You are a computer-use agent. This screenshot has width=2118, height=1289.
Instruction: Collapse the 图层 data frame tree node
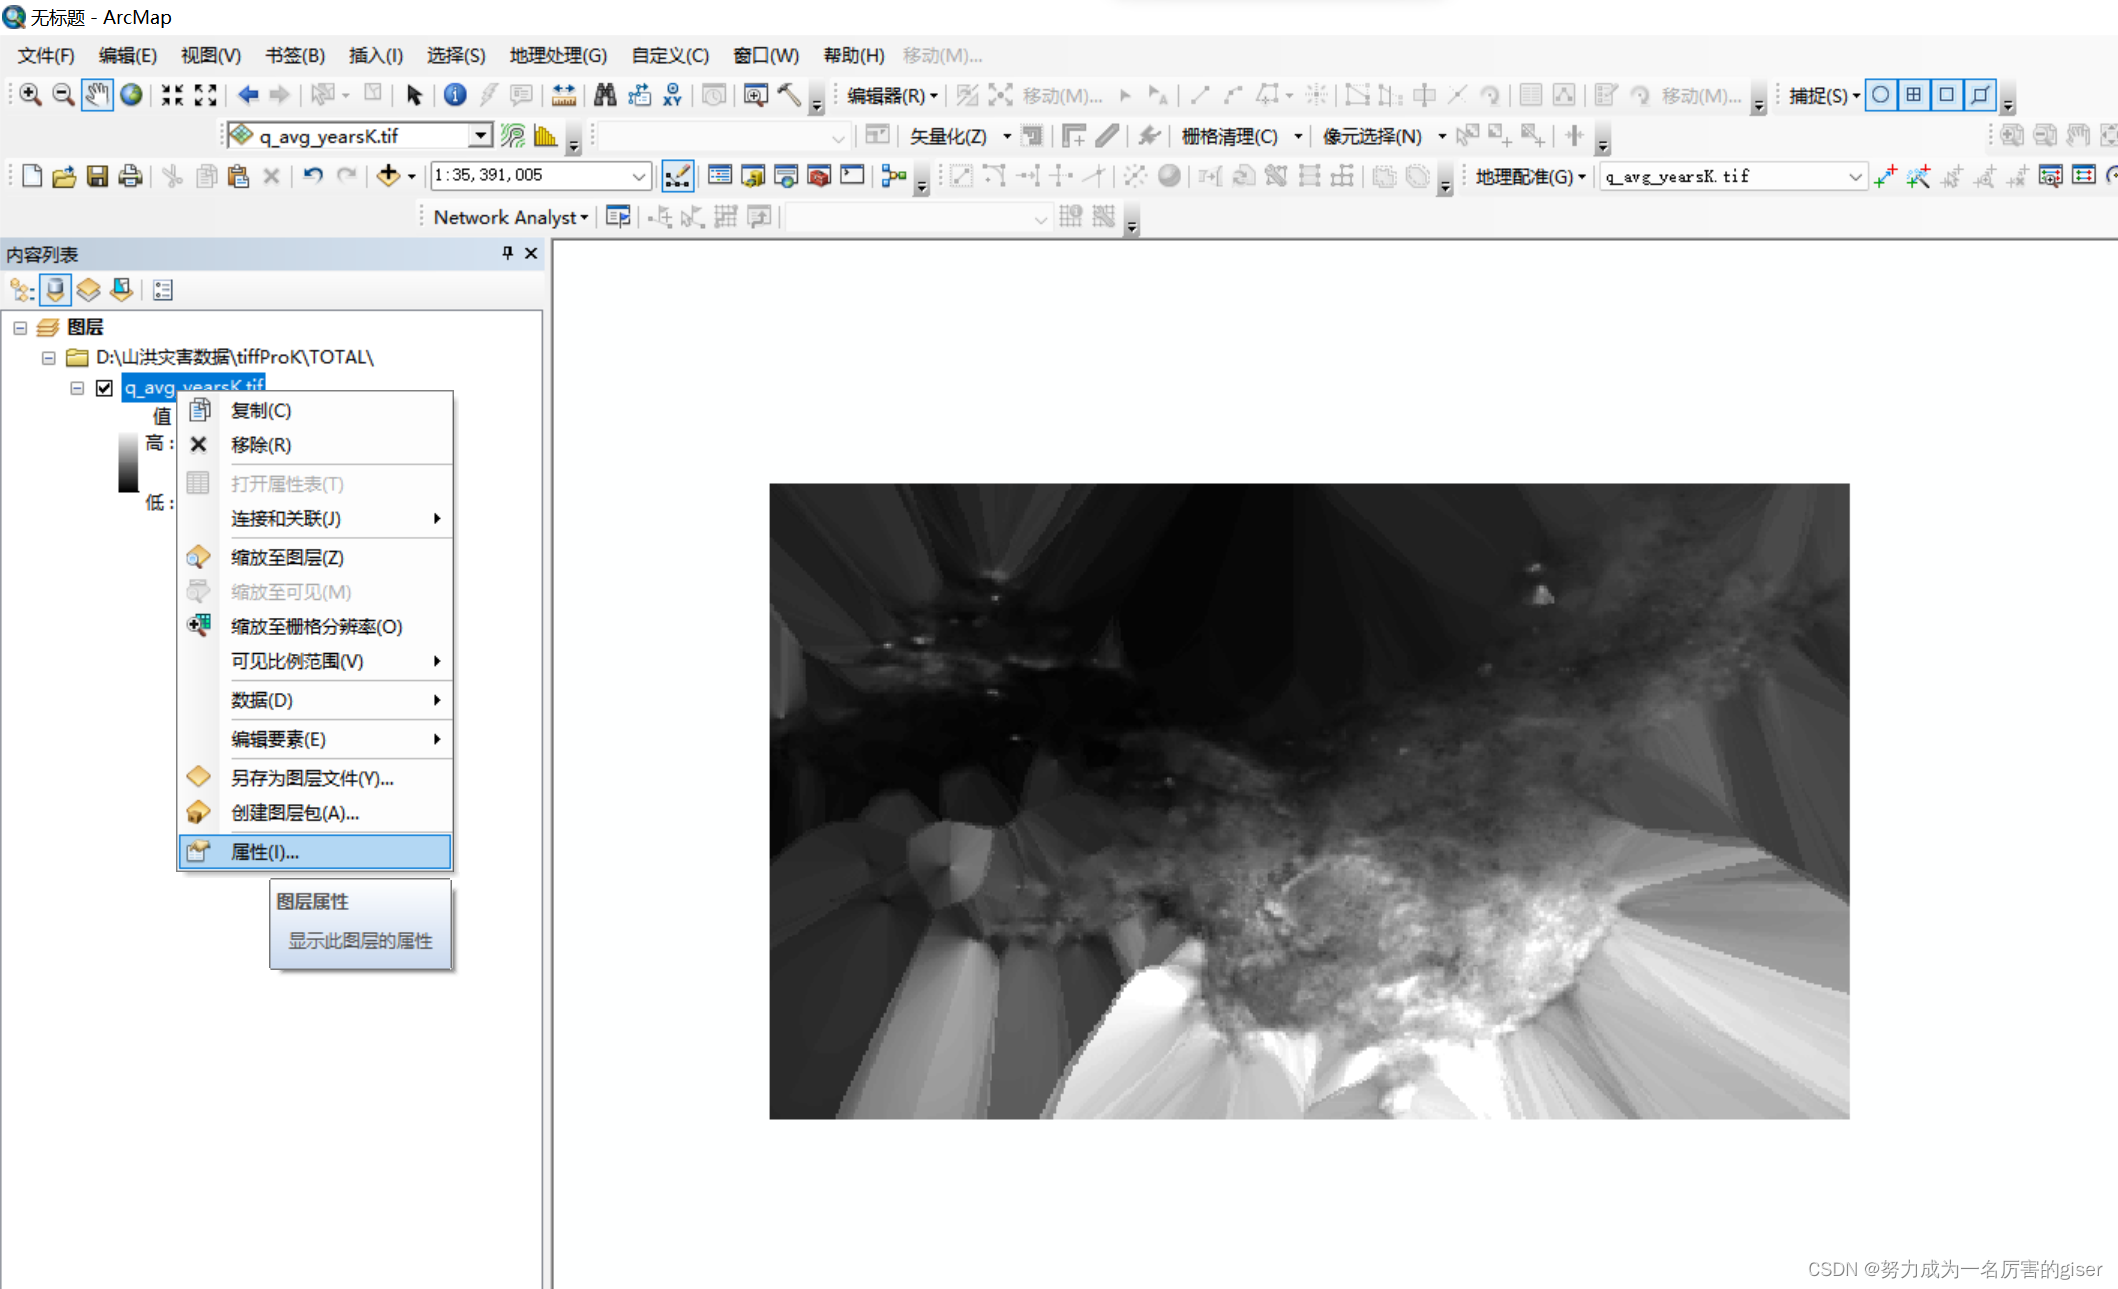[20, 327]
